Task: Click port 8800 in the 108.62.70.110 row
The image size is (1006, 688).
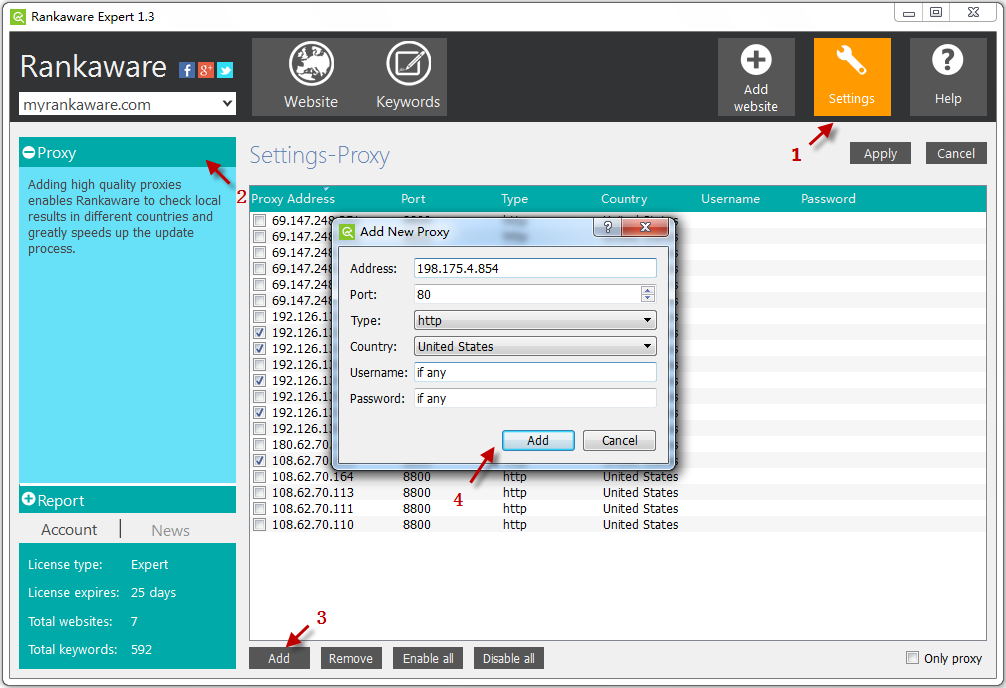Action: (417, 525)
